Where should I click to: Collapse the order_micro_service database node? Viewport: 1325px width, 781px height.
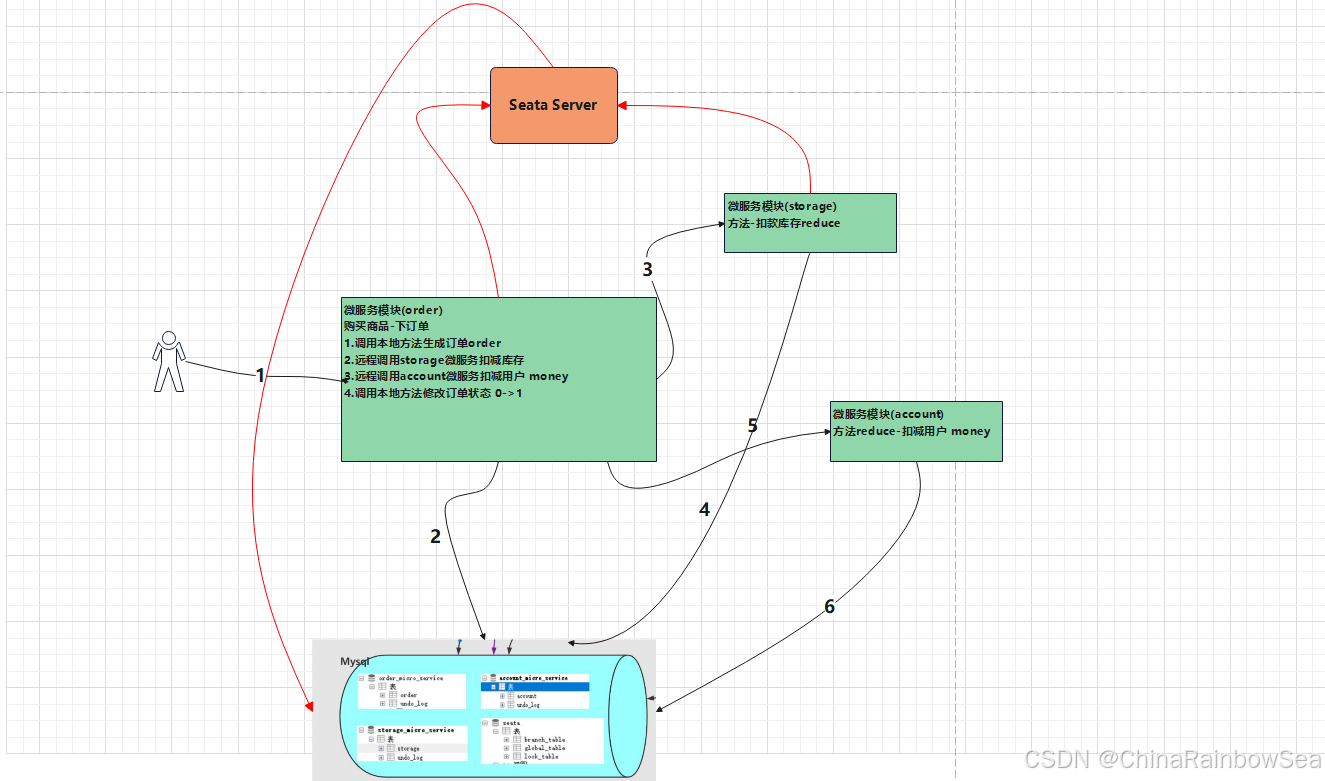[x=362, y=678]
